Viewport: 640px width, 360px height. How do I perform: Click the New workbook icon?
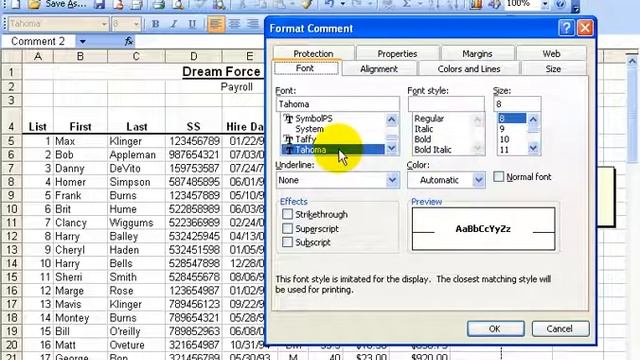tap(15, 4)
